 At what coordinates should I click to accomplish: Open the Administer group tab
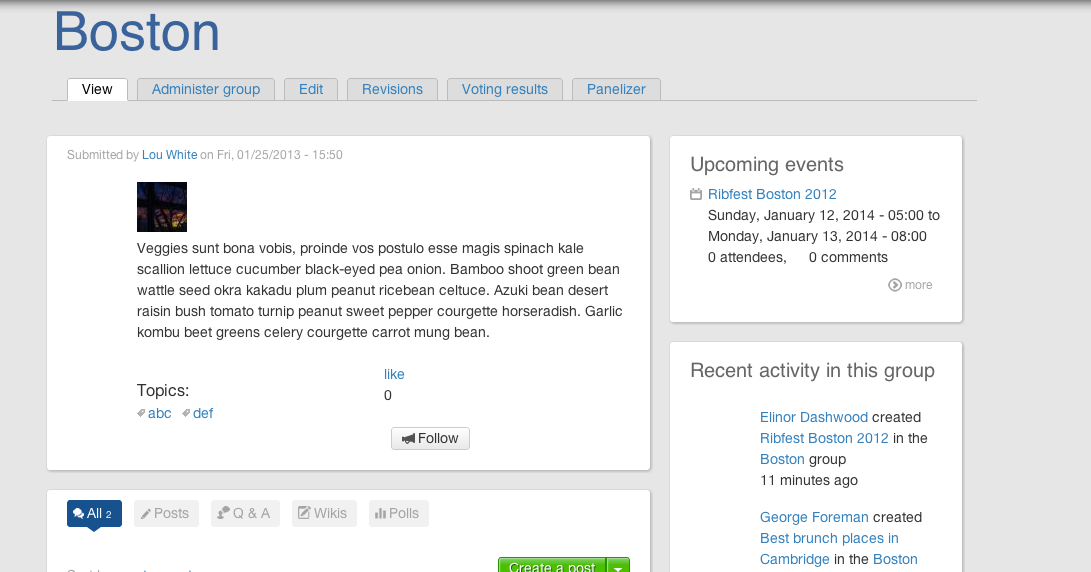[206, 89]
